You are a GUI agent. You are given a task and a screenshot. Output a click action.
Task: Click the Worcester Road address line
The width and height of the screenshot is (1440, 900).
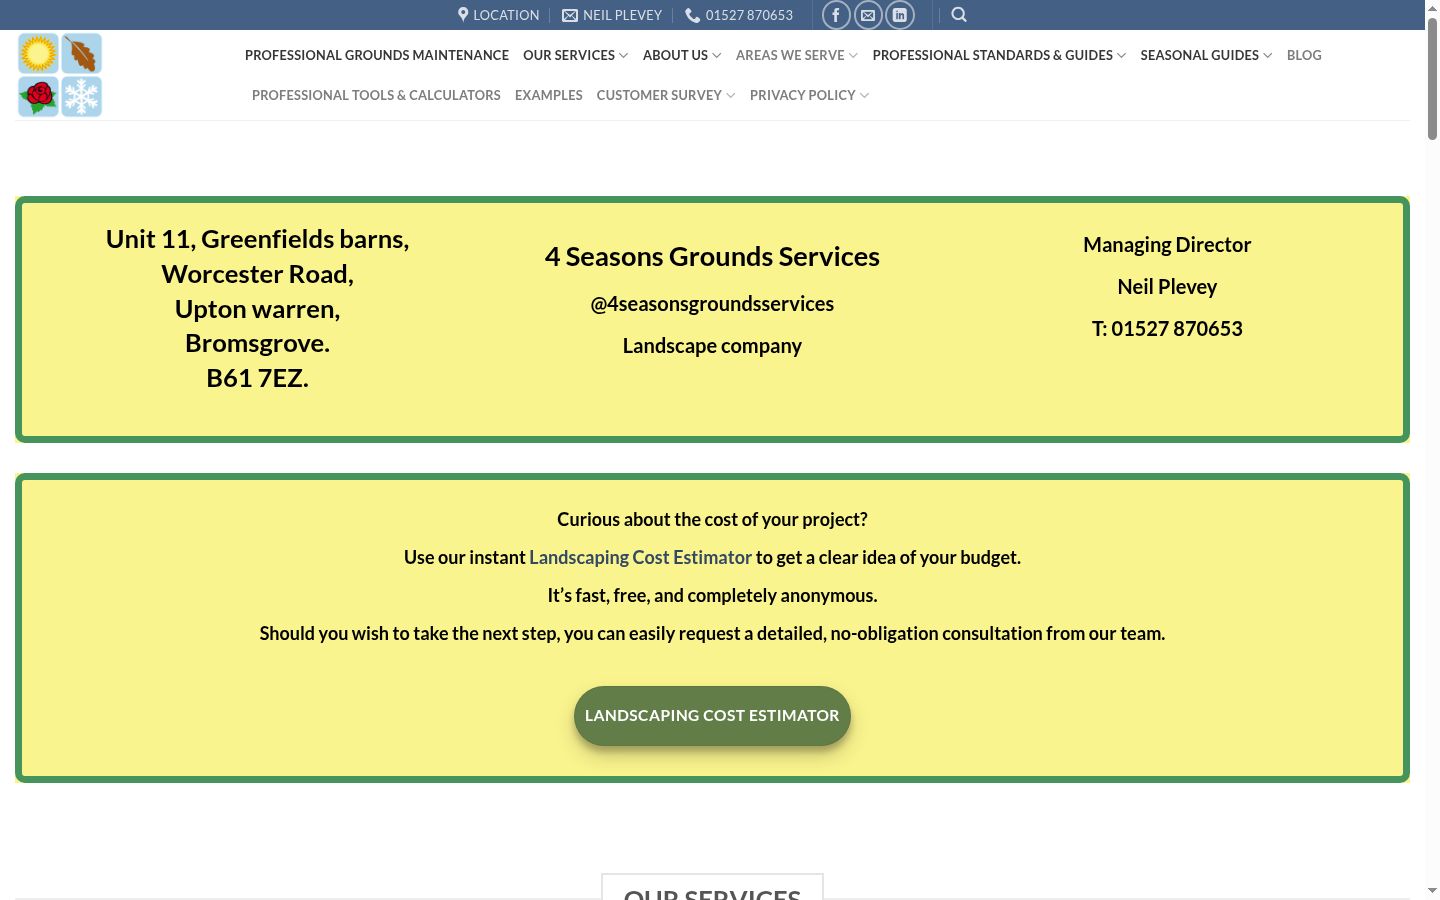[257, 274]
